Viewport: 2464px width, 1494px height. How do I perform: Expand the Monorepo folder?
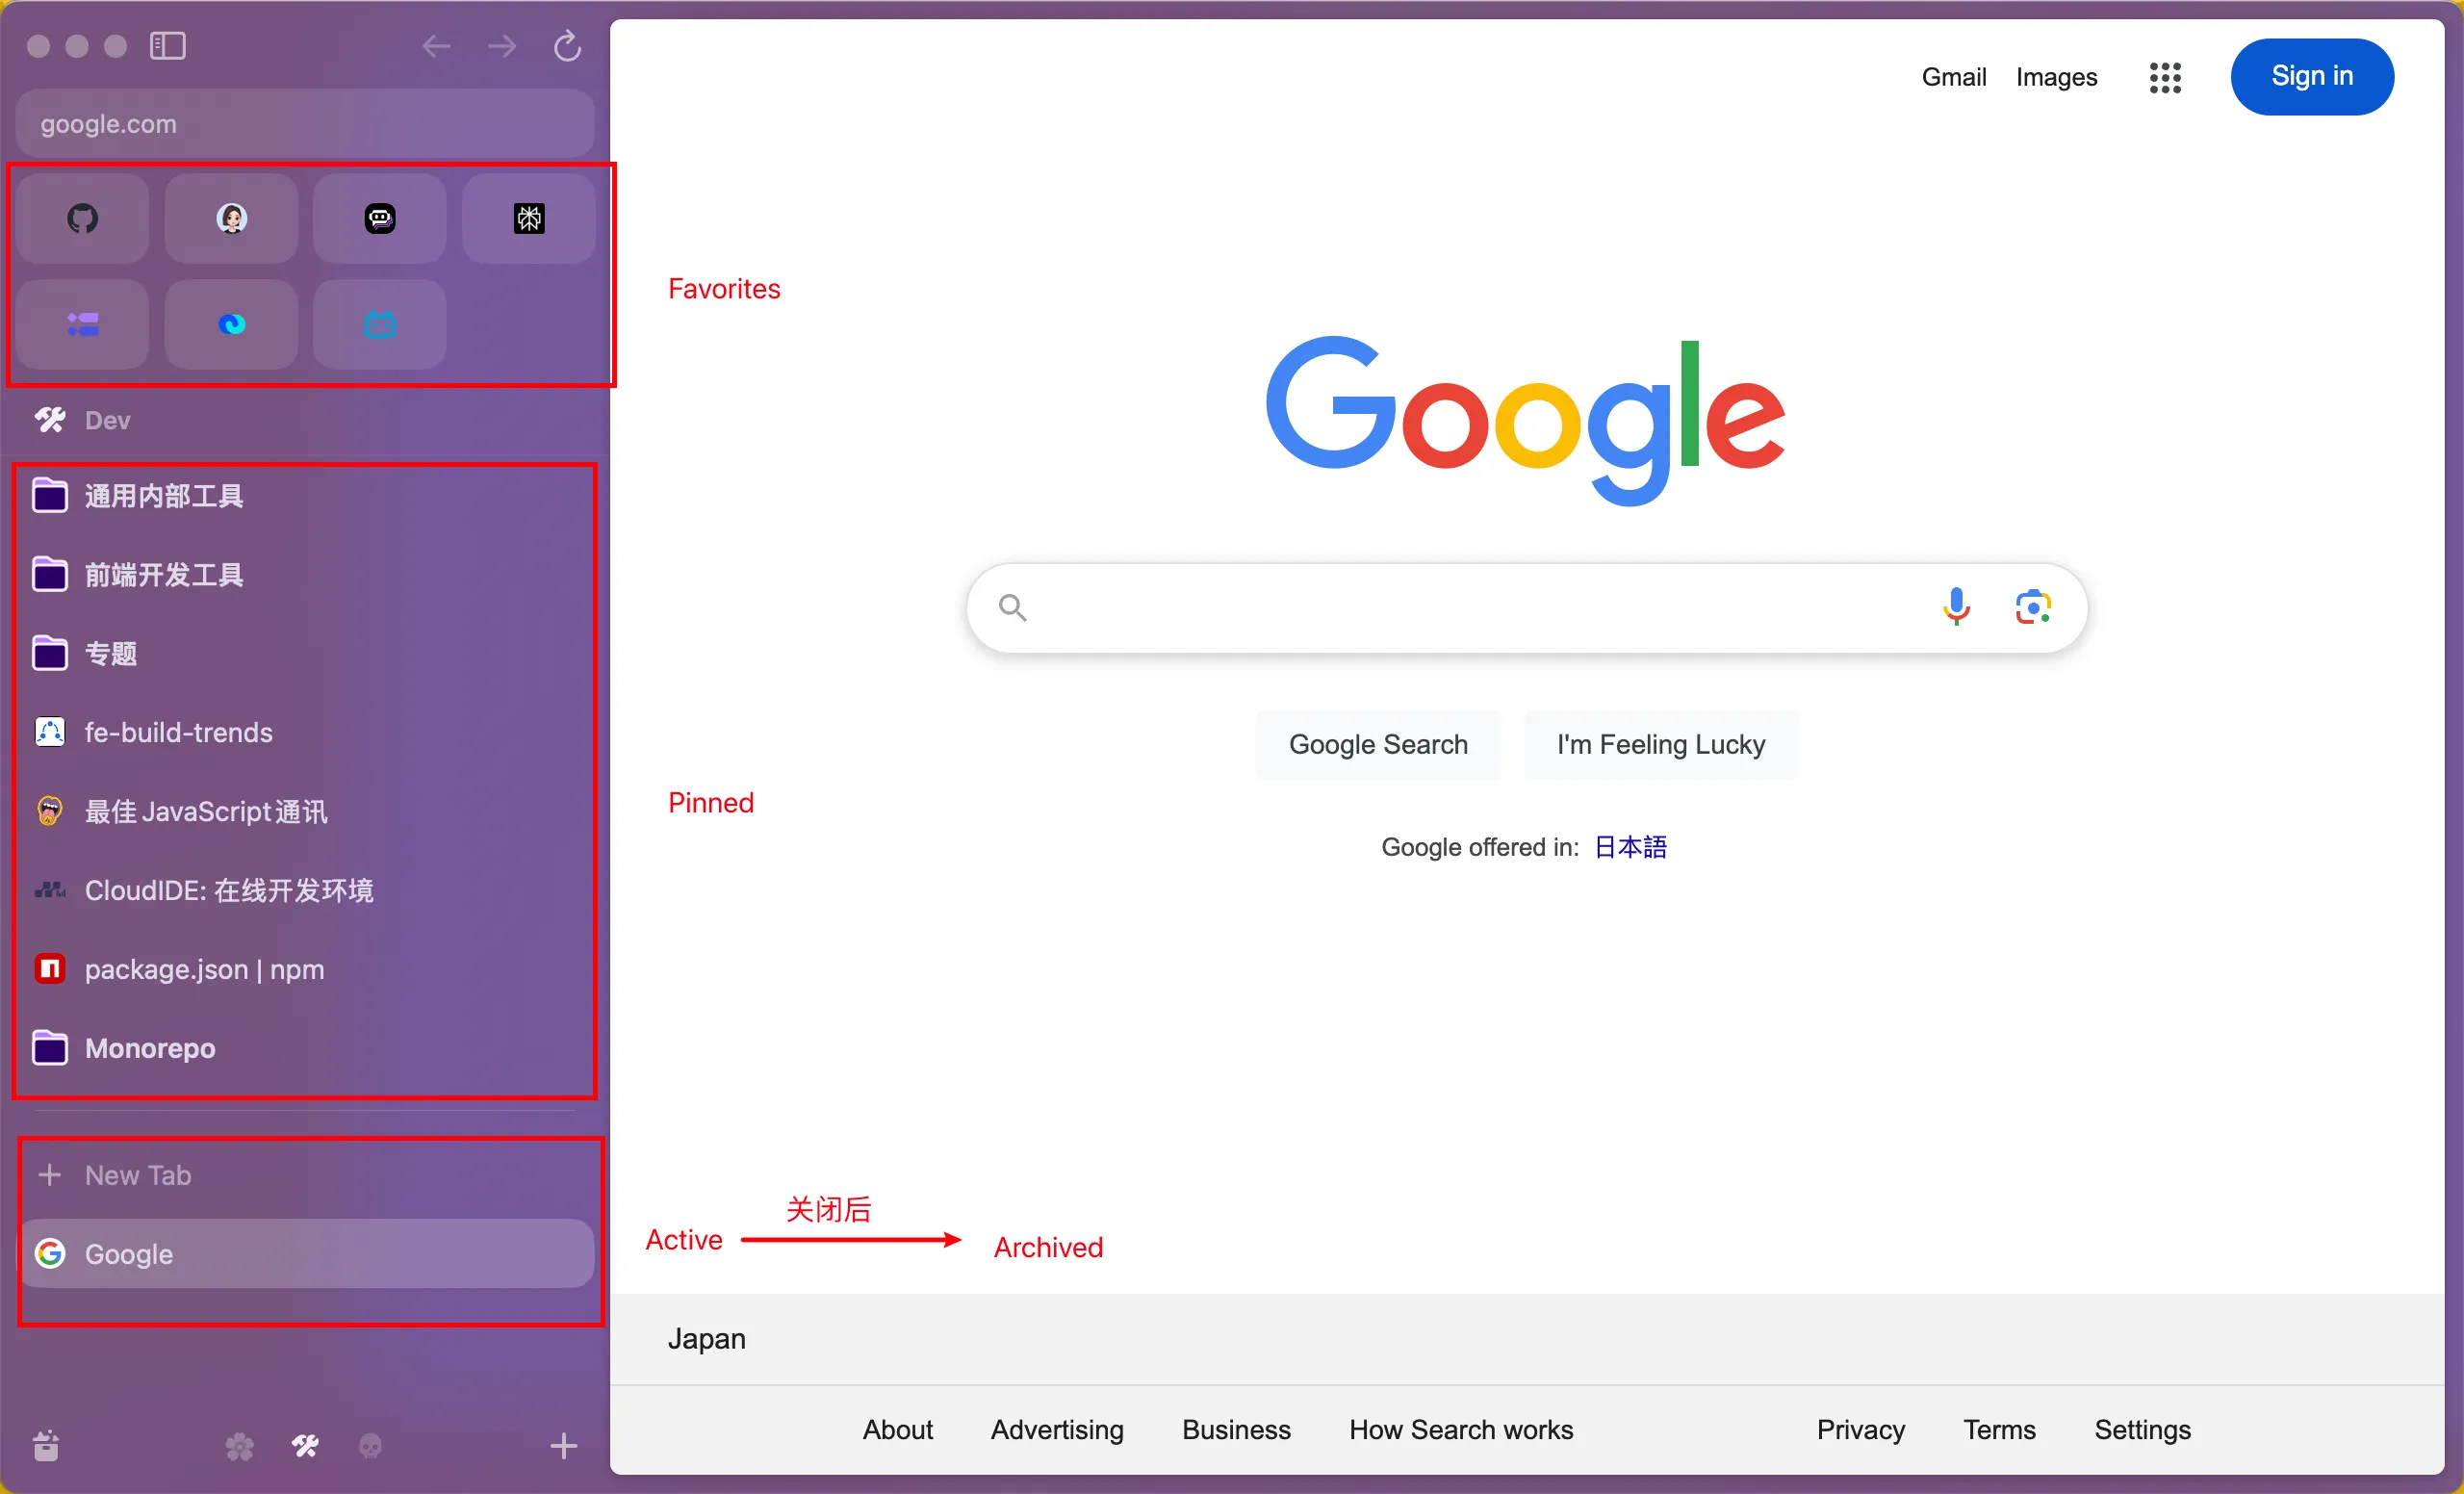(150, 1048)
